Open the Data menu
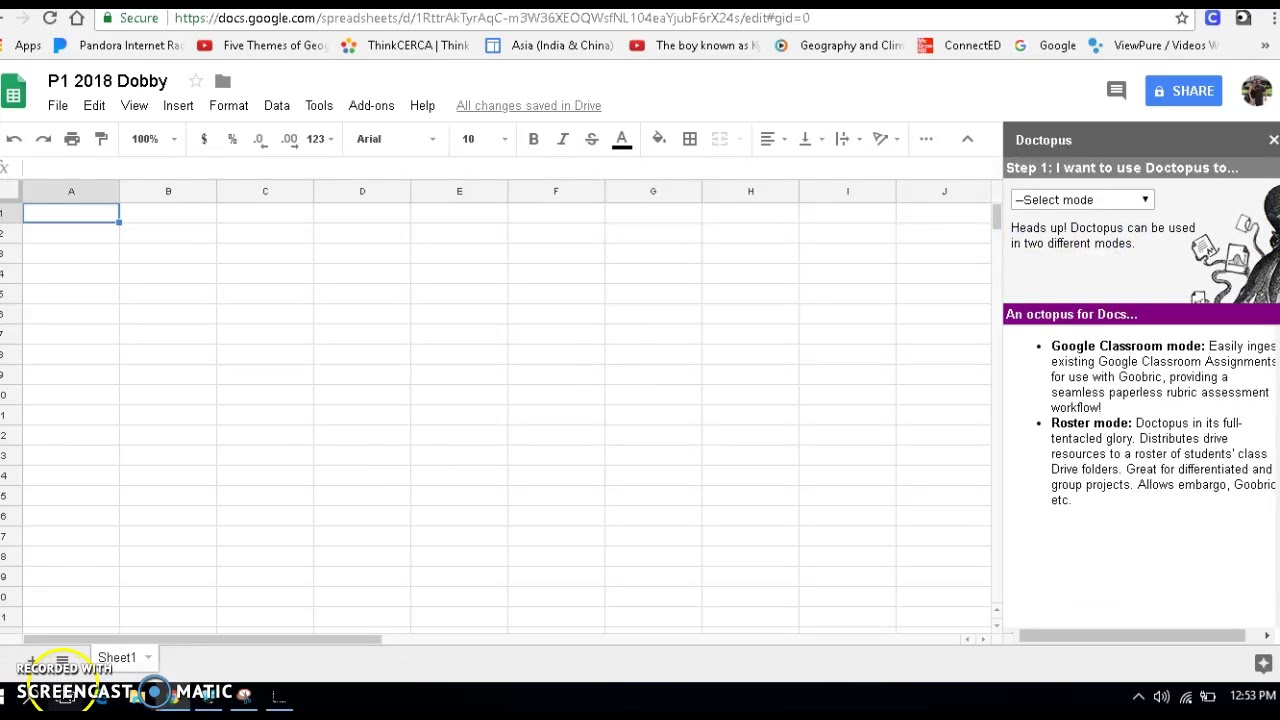This screenshot has height=720, width=1280. [277, 105]
